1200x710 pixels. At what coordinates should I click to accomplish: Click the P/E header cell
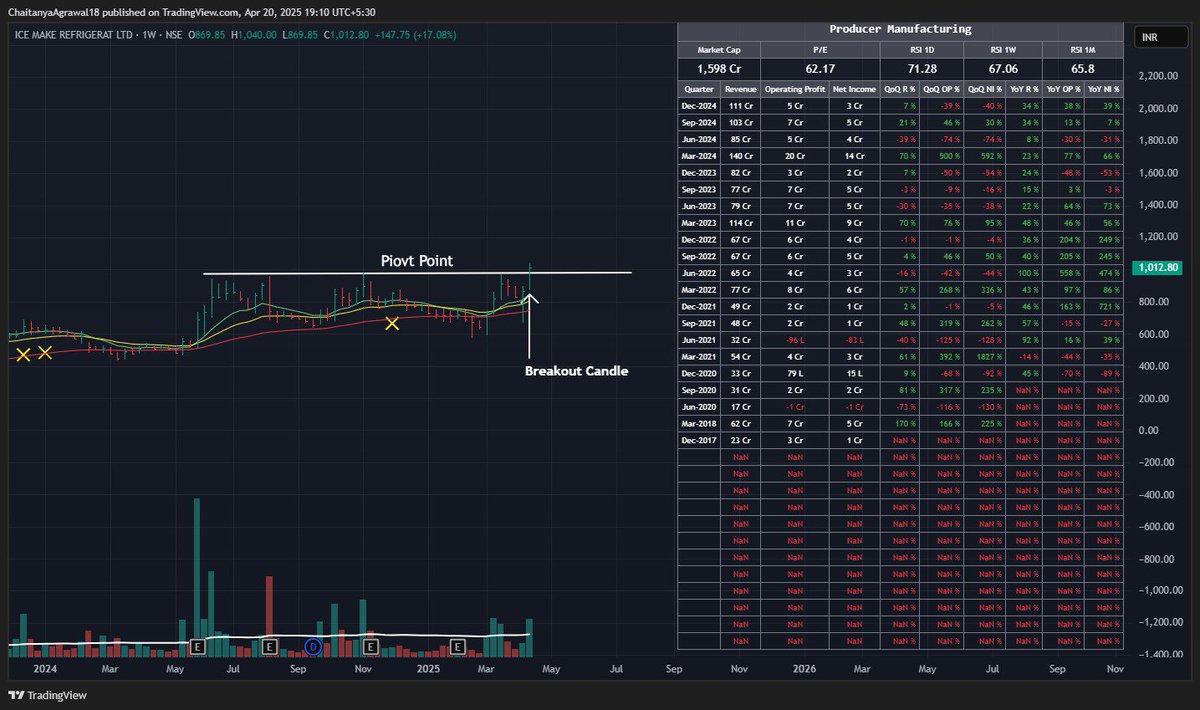tap(820, 50)
